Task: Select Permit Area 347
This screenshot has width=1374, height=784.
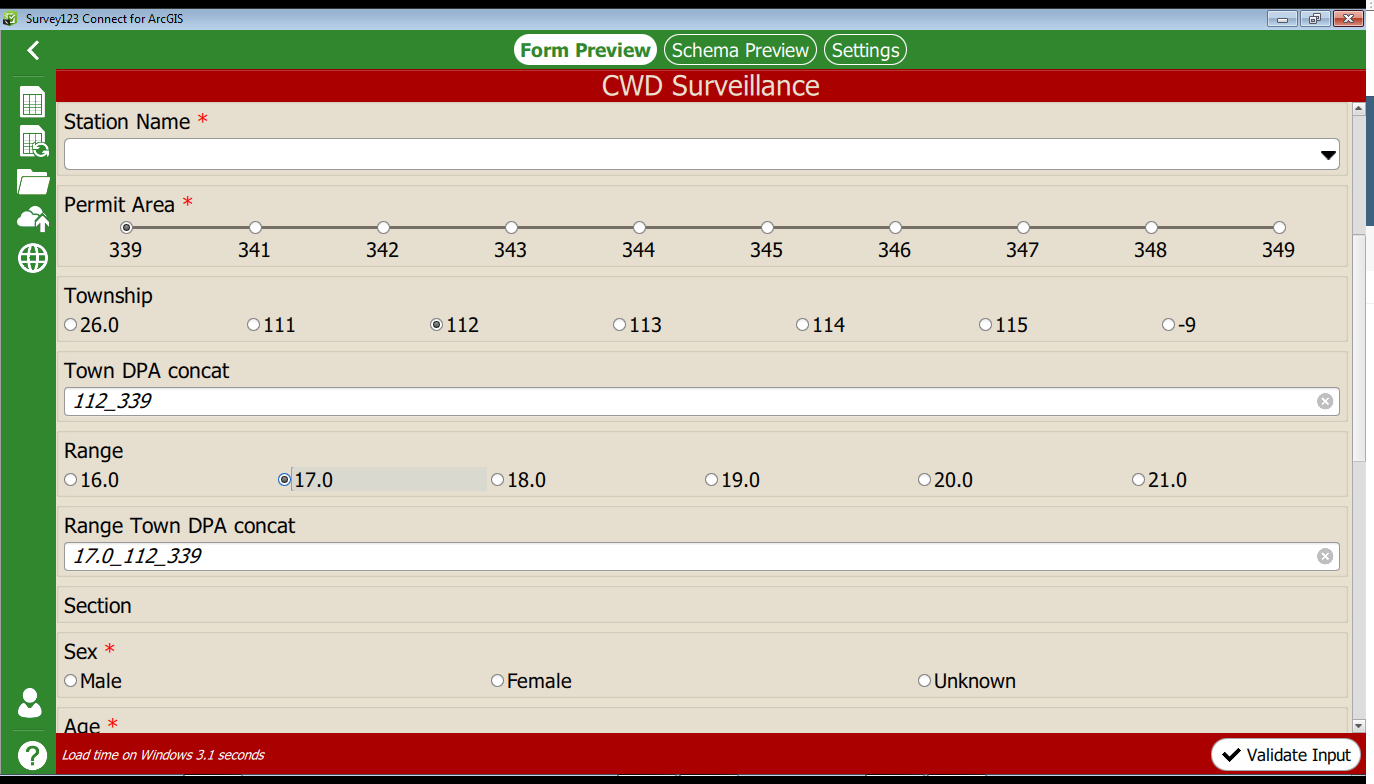Action: [x=1023, y=228]
